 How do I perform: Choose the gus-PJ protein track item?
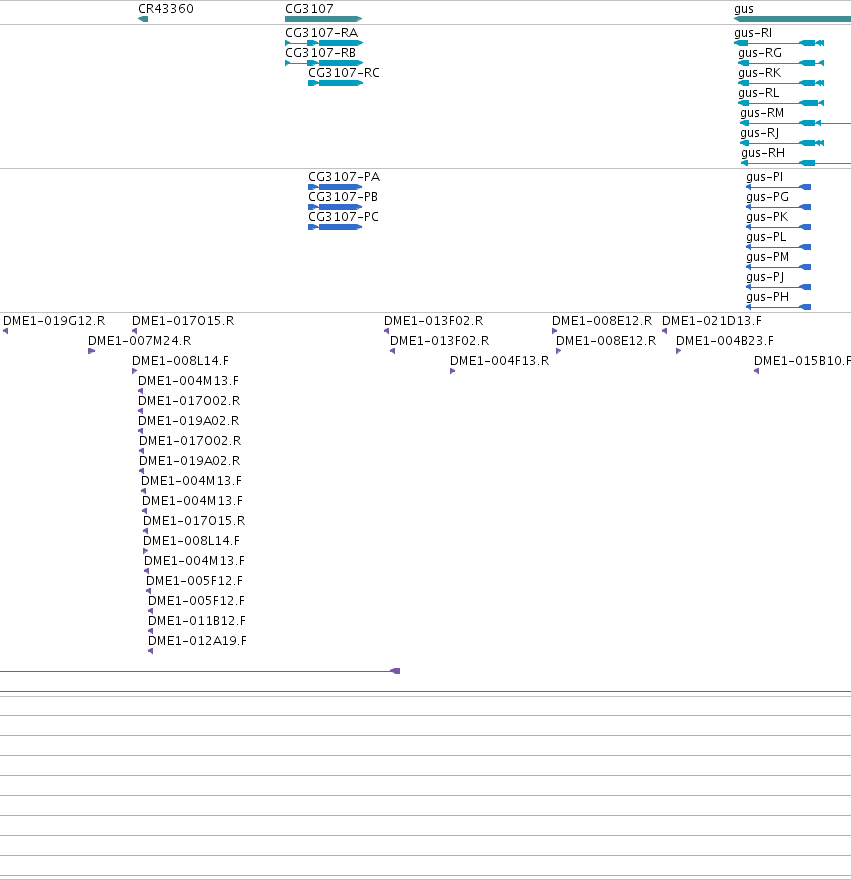tap(778, 287)
